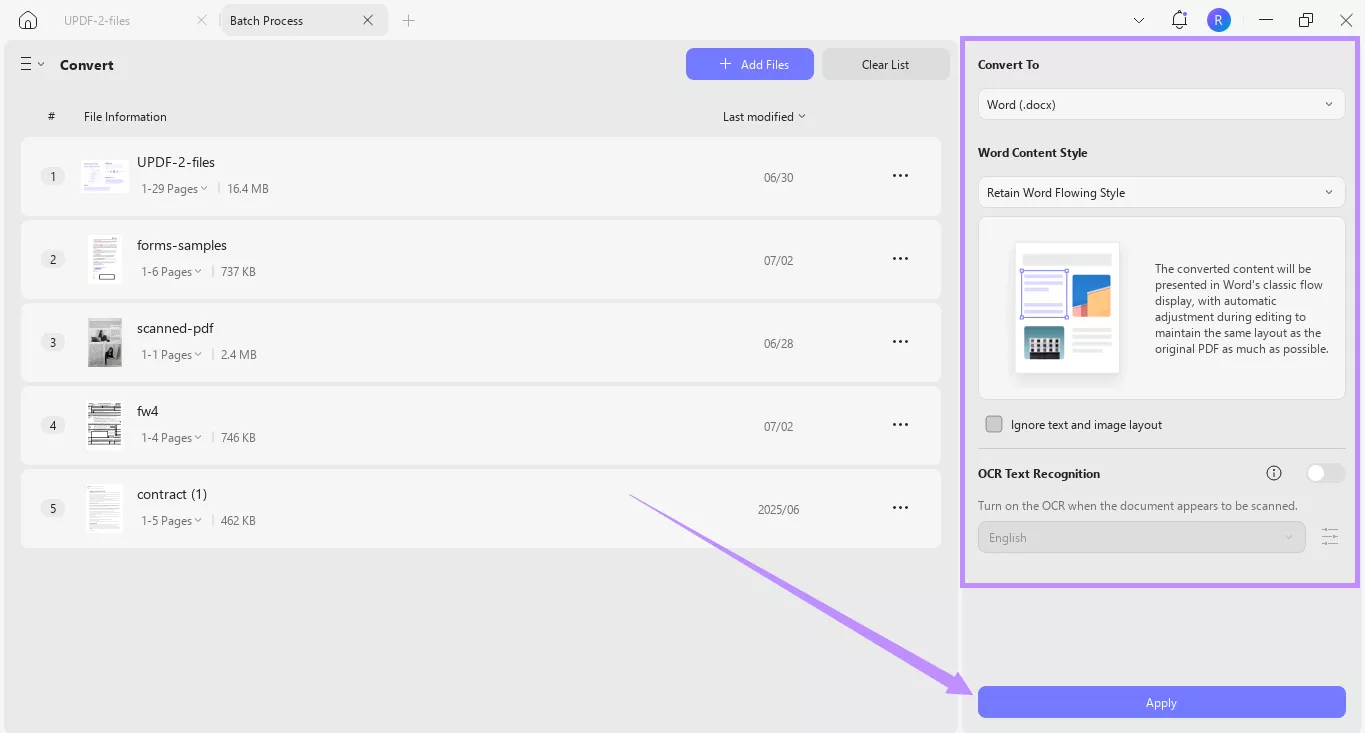Click the Add Files button
This screenshot has height=733, width=1365.
coord(749,64)
